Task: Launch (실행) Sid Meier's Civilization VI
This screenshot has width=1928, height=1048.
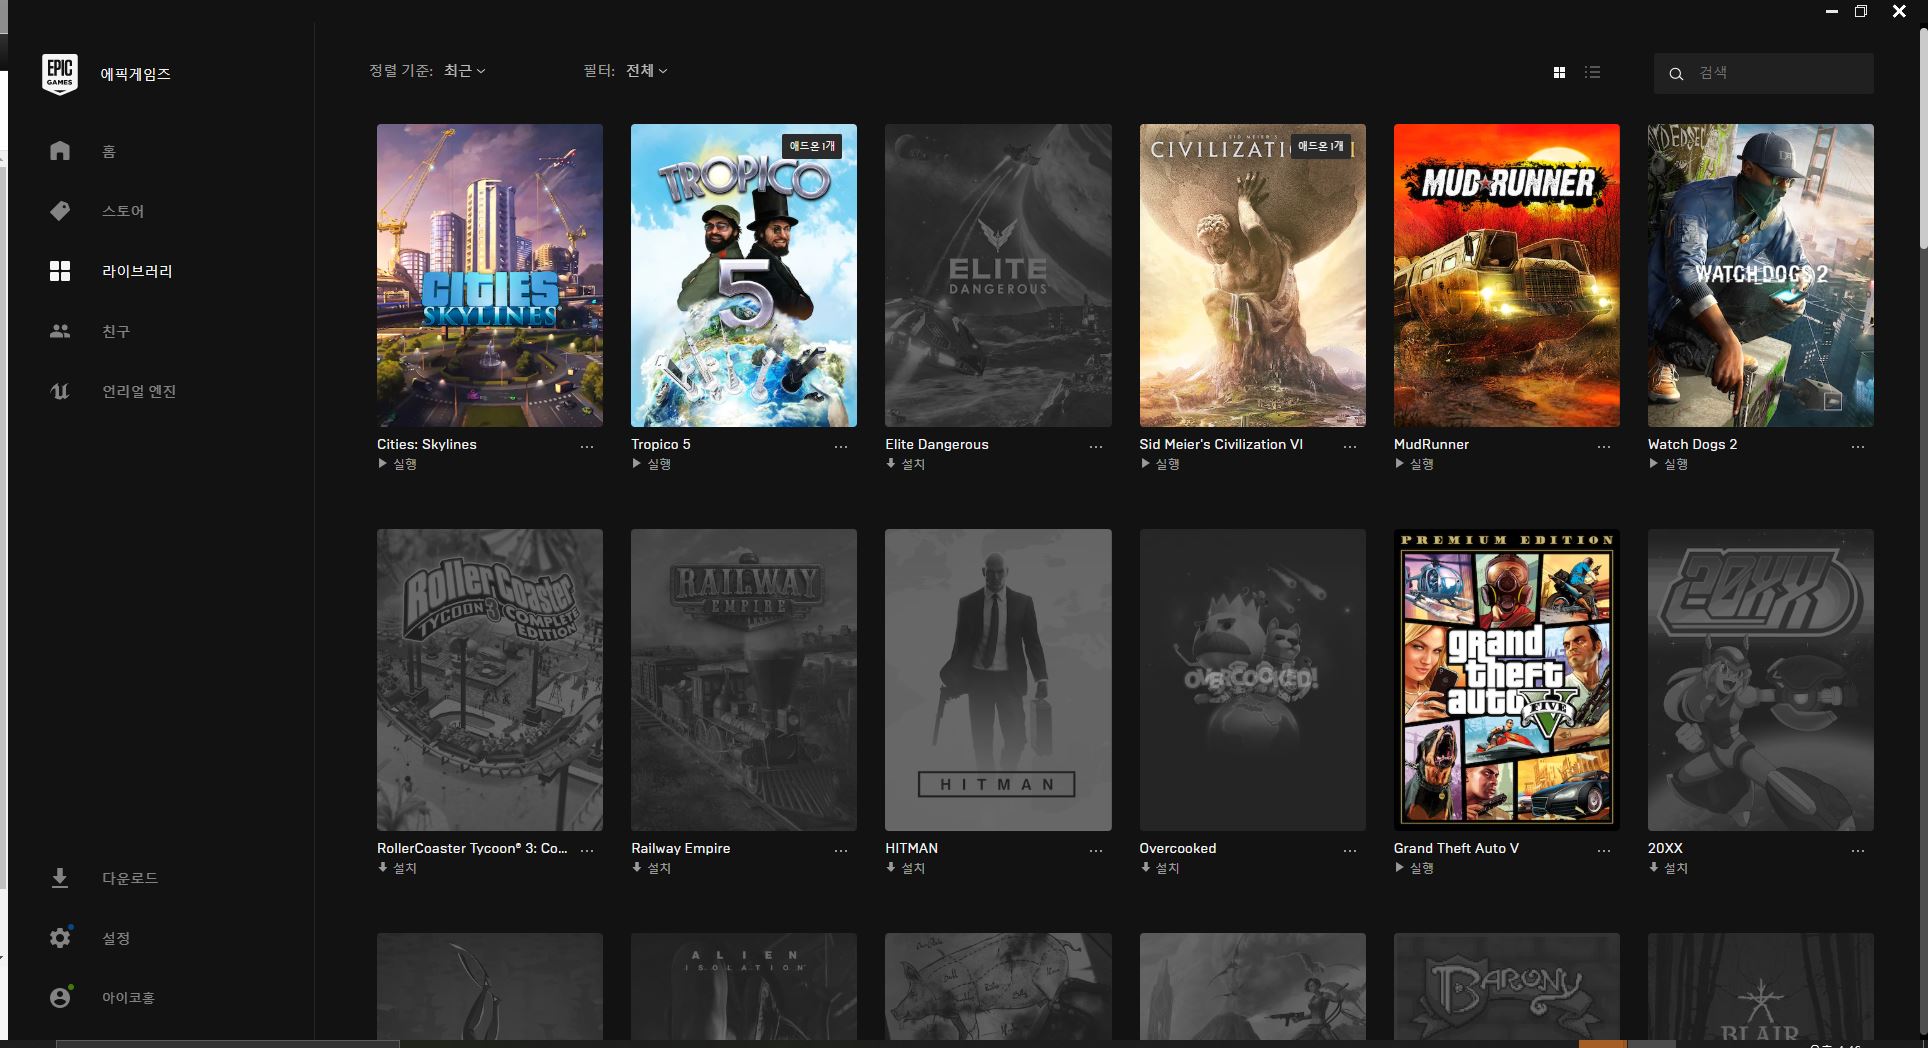Action: pyautogui.click(x=1160, y=464)
